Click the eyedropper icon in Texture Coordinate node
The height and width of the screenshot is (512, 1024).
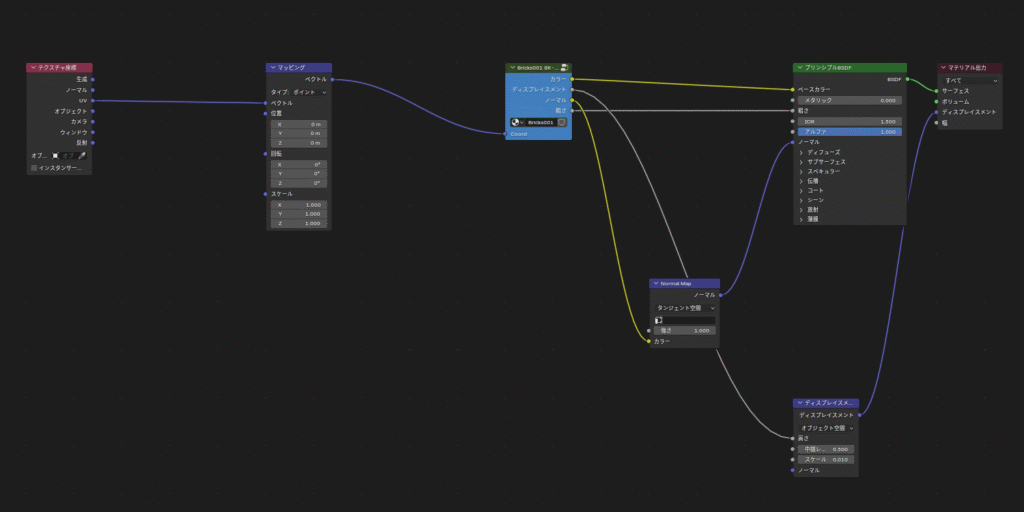[x=82, y=155]
